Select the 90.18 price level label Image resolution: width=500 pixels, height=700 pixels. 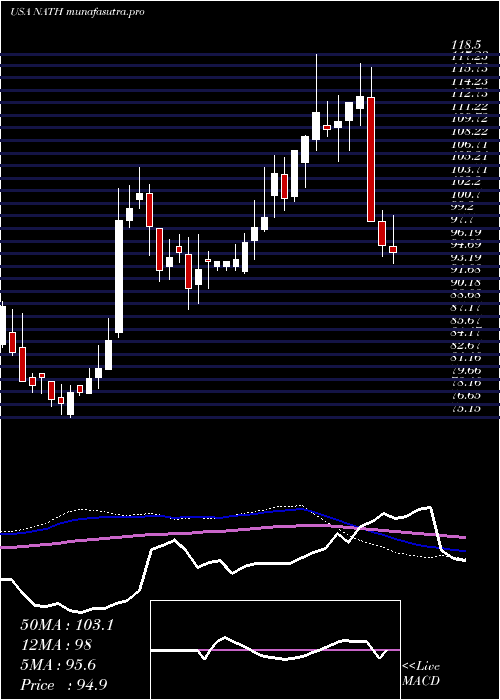[466, 282]
